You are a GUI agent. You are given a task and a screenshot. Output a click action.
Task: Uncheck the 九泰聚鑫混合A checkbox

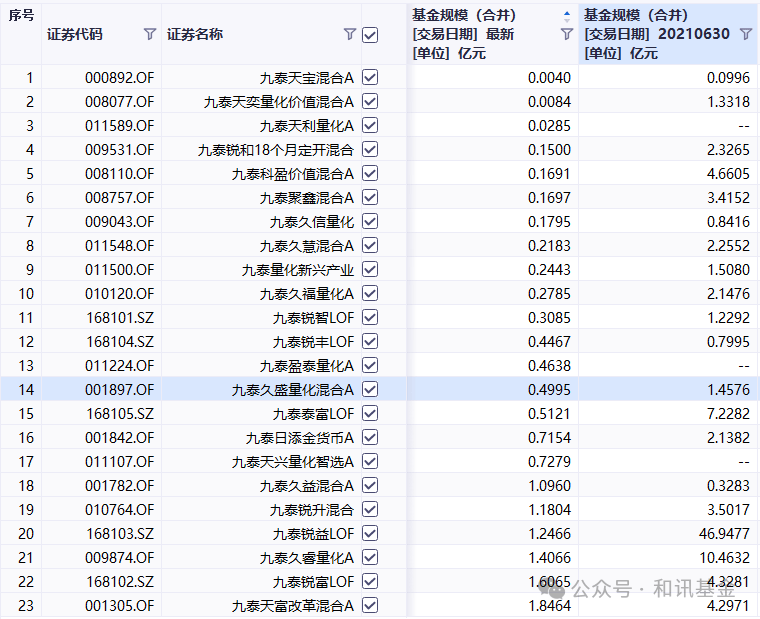tap(370, 197)
